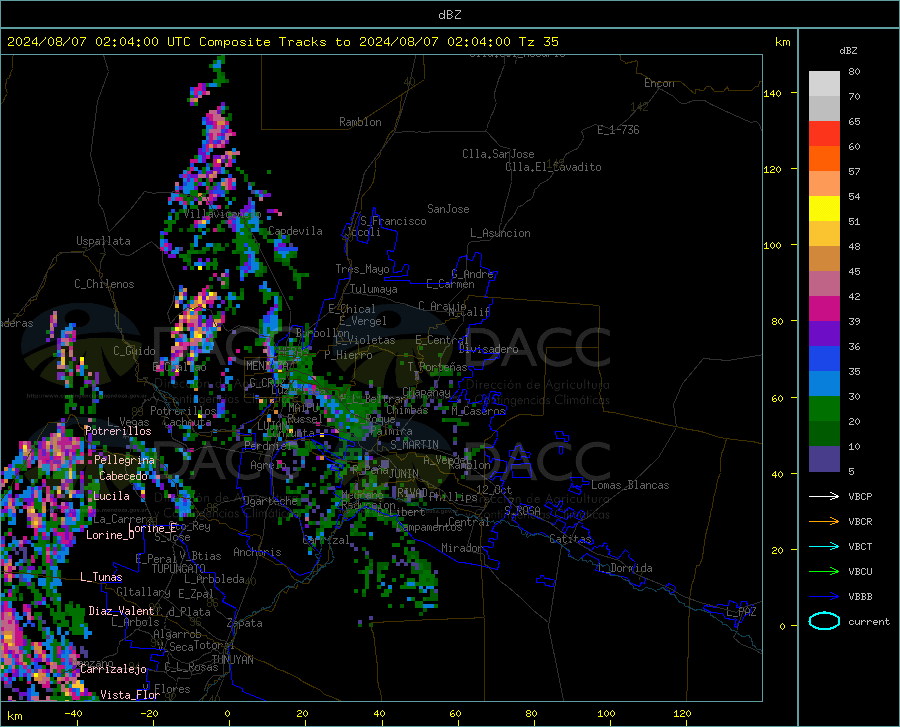
Task: Click the L_Asuncion map label
Action: (500, 233)
